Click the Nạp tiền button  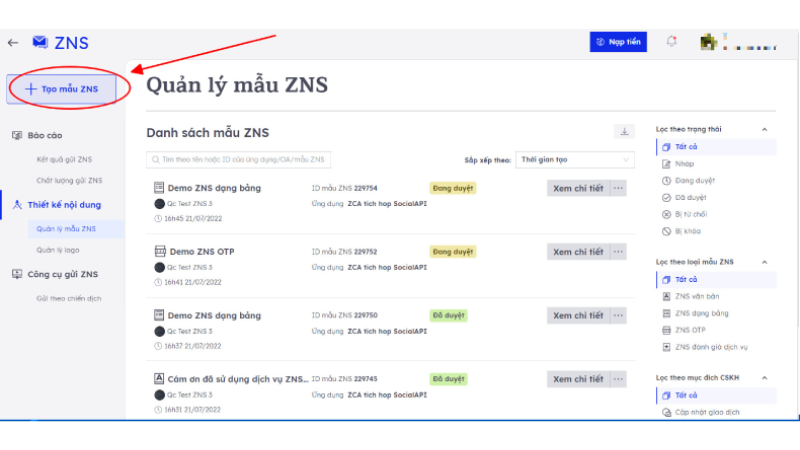pyautogui.click(x=618, y=42)
